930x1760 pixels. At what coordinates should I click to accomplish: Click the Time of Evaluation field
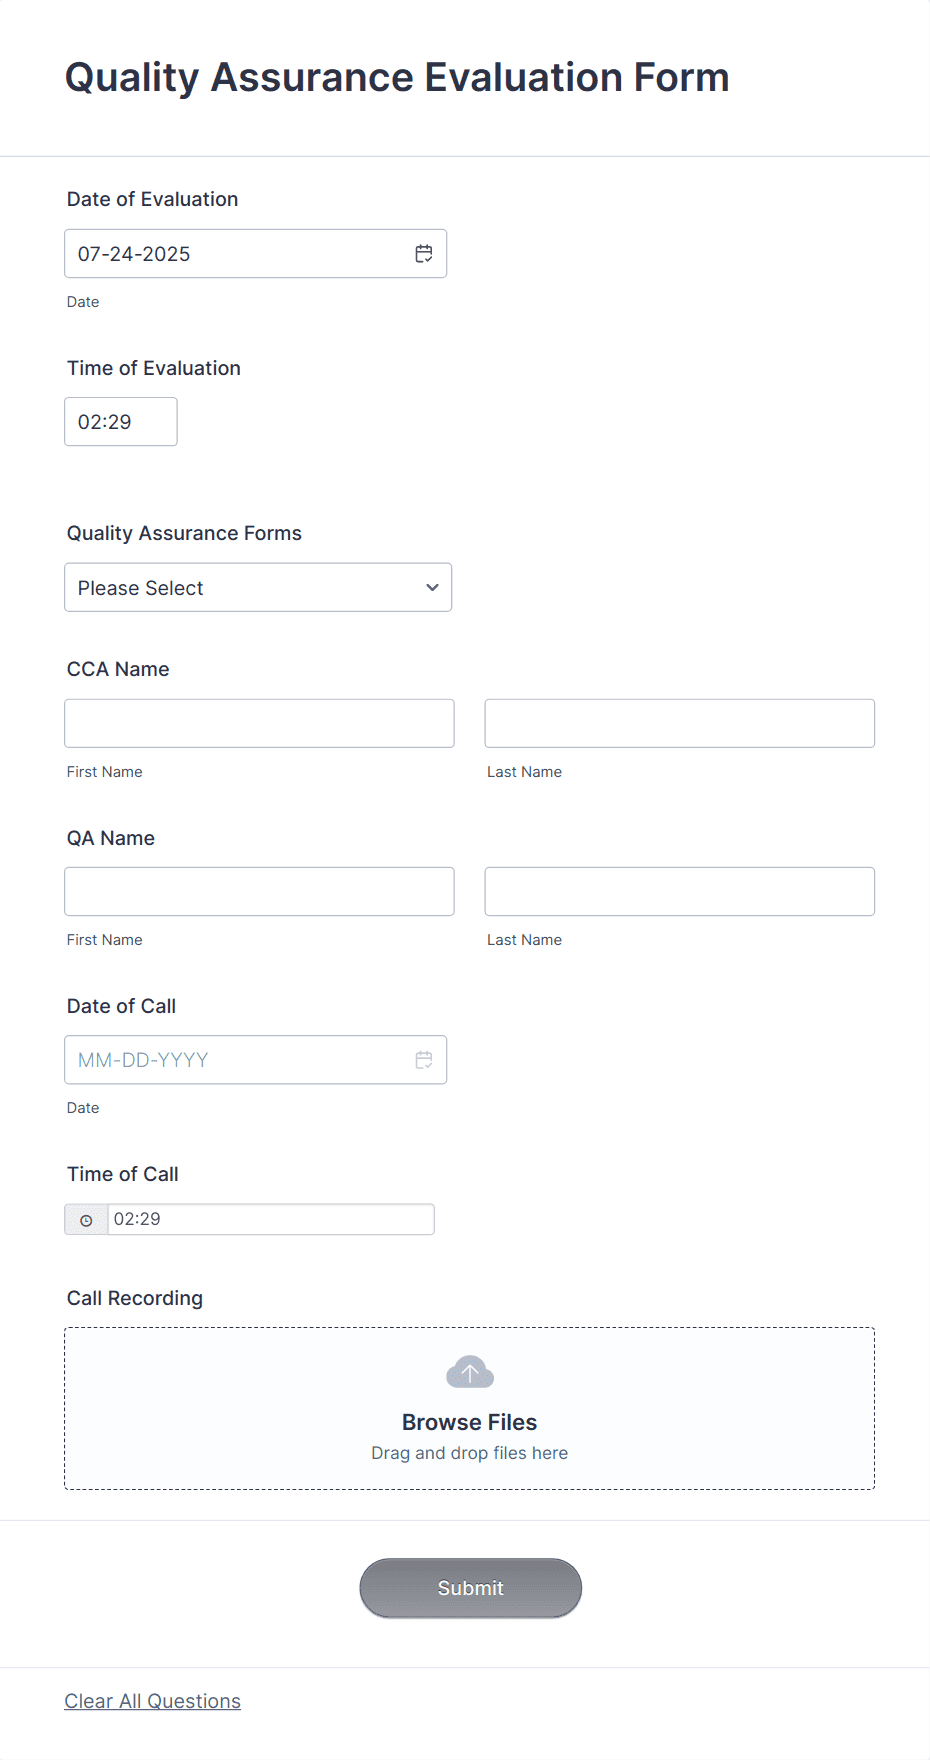(120, 421)
